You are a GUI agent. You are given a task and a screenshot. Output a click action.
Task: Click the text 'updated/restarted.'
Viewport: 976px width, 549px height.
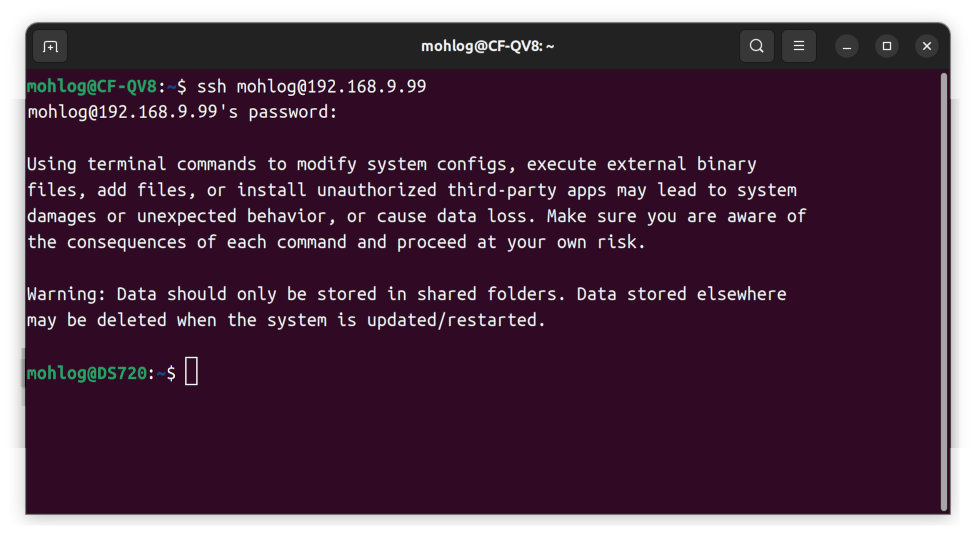(x=456, y=320)
